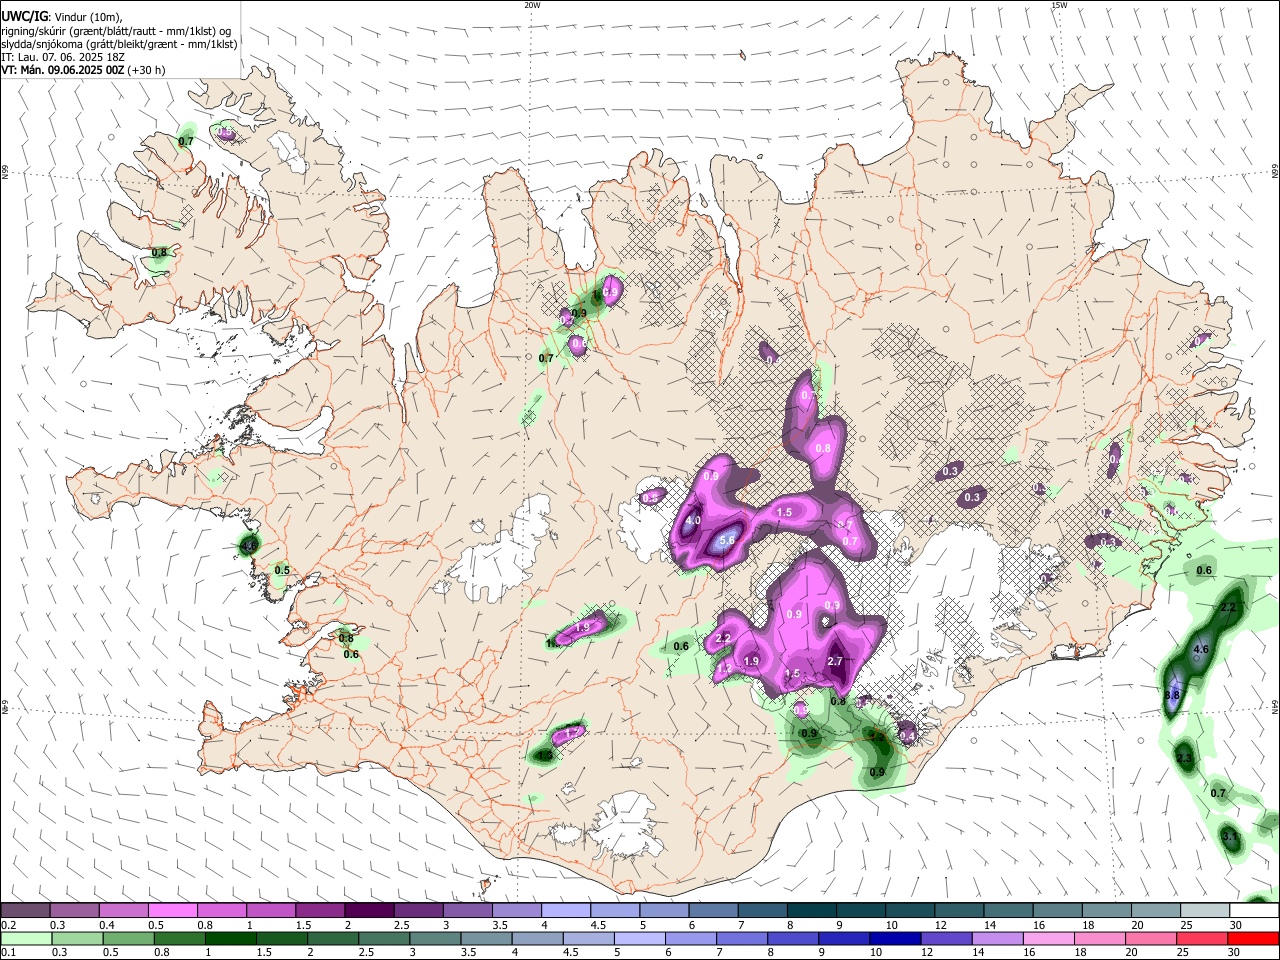Click the '20W' longitude label
Image resolution: width=1280 pixels, height=960 pixels.
[x=532, y=5]
